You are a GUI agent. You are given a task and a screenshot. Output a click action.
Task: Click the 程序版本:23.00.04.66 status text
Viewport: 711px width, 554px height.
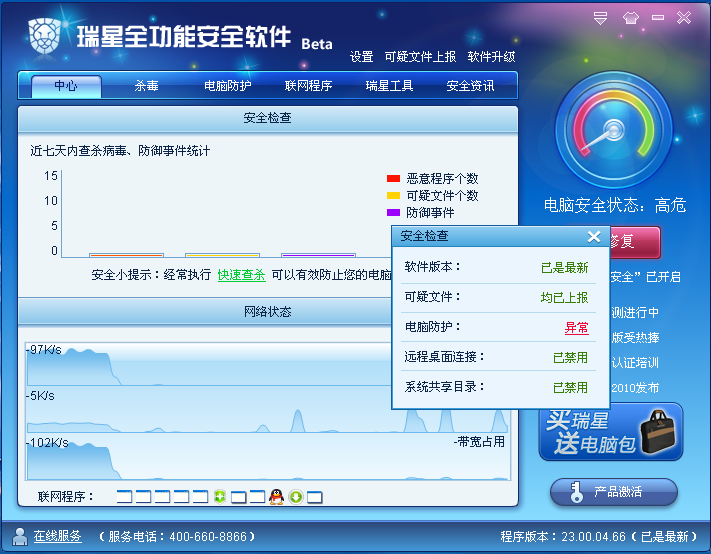click(x=599, y=537)
